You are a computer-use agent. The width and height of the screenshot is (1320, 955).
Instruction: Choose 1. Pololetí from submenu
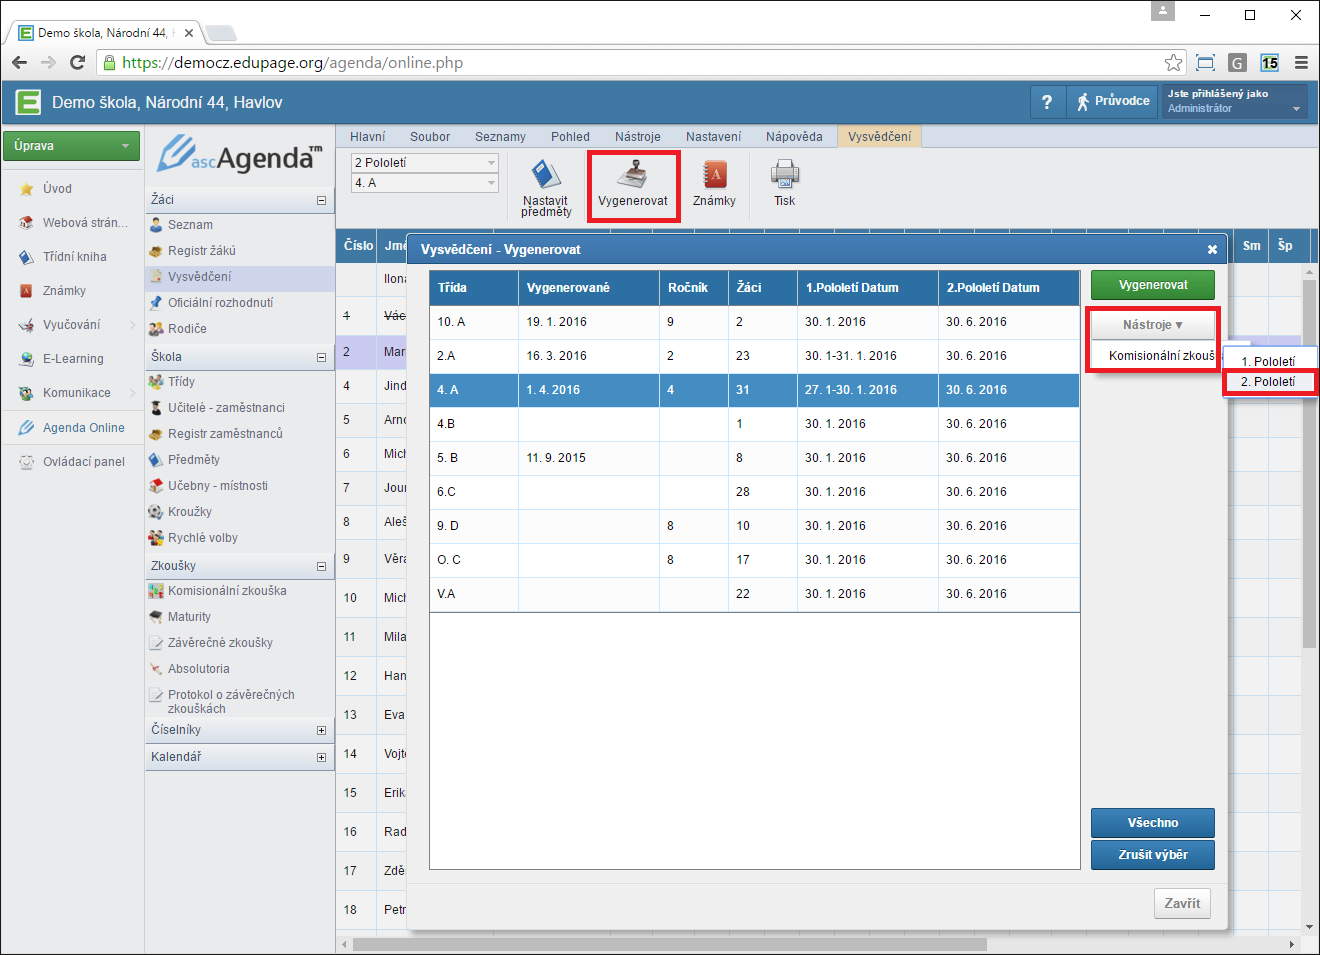1268,362
